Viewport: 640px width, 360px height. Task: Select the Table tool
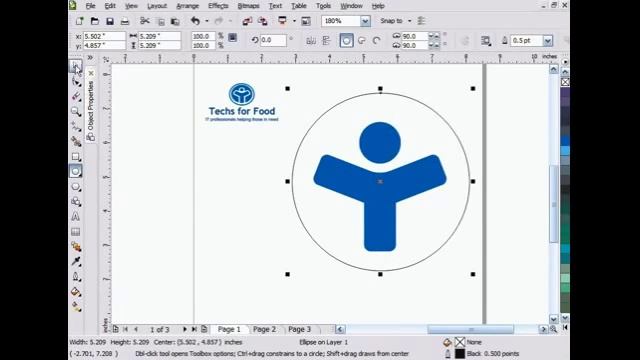pos(76,232)
